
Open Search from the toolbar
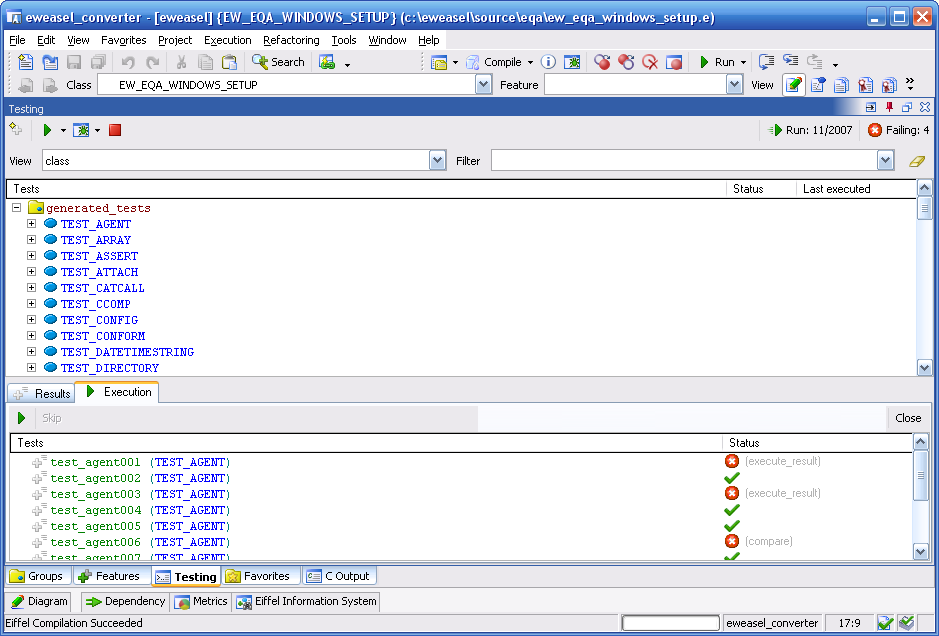click(278, 62)
